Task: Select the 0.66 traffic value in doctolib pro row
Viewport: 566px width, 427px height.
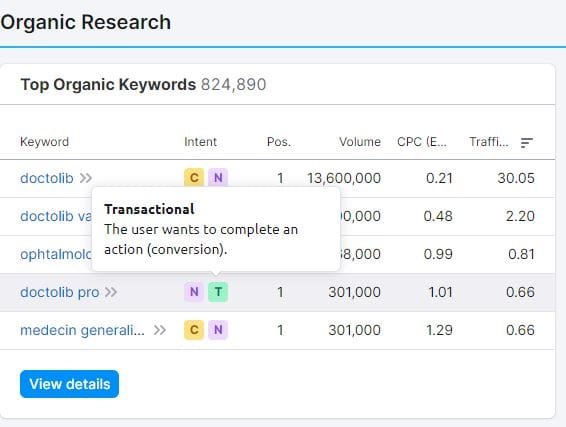Action: [521, 292]
